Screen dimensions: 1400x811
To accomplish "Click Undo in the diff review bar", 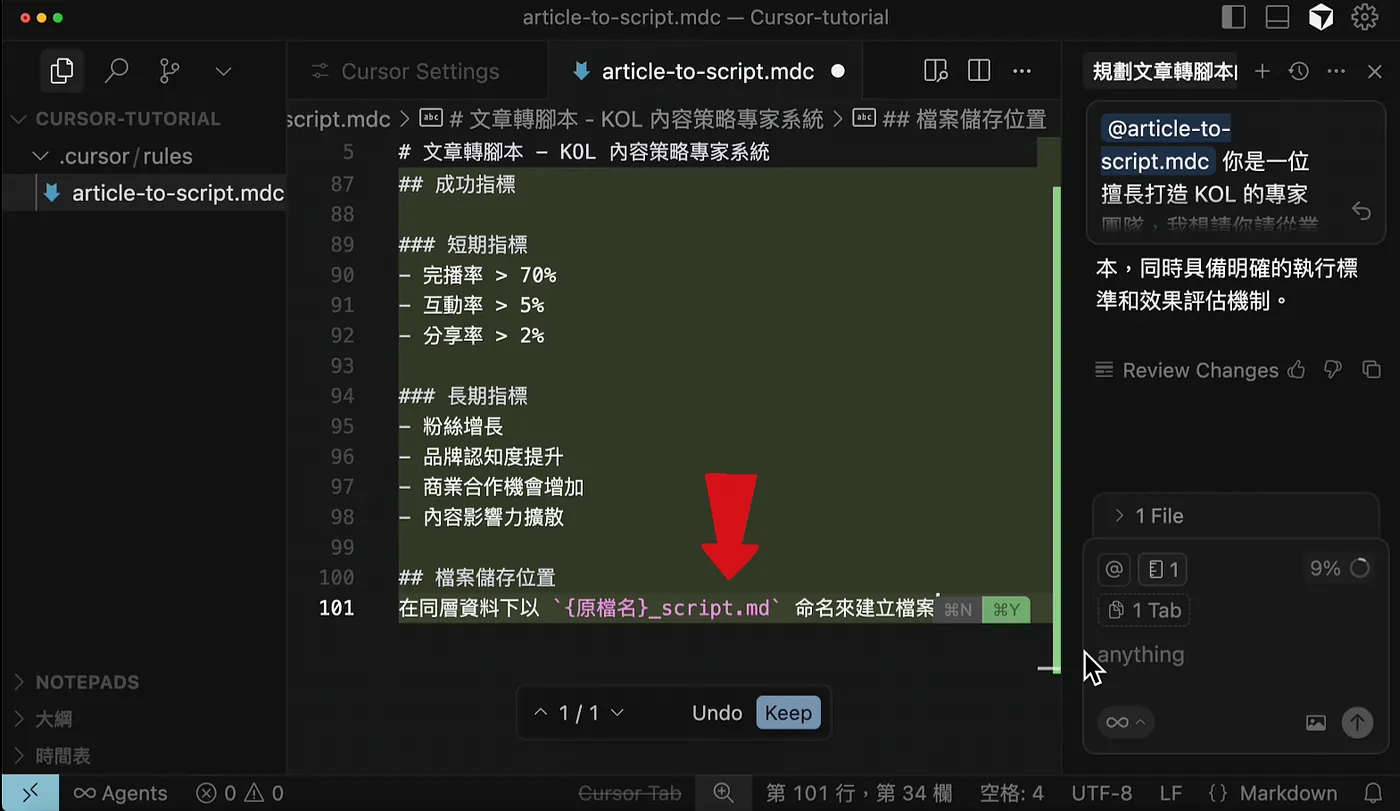I will [717, 713].
